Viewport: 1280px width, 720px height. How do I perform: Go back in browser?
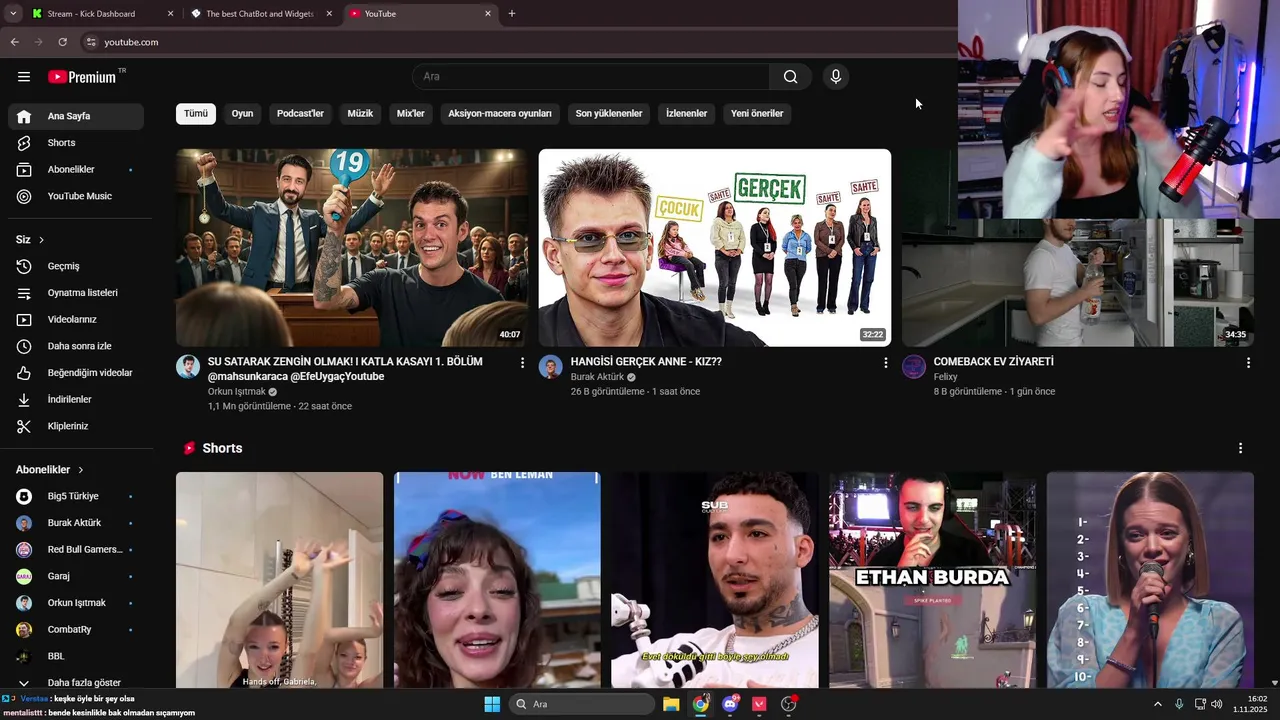[x=14, y=42]
